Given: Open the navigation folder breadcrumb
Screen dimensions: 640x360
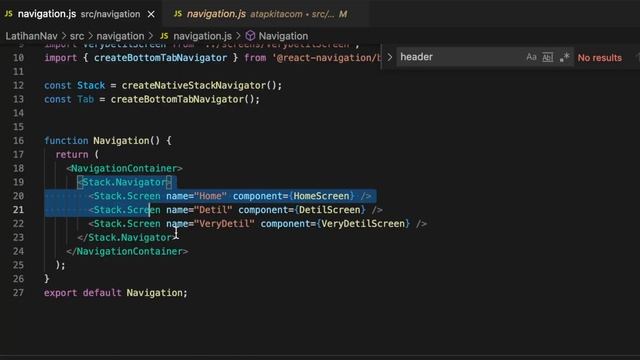Looking at the screenshot, I should (120, 36).
